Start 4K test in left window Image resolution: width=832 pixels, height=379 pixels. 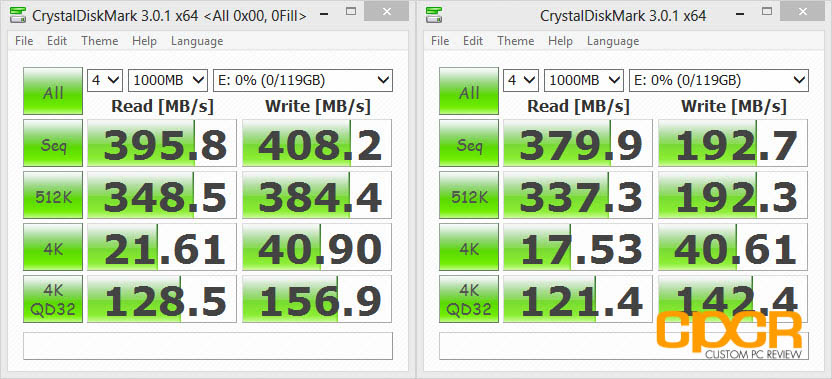click(53, 247)
